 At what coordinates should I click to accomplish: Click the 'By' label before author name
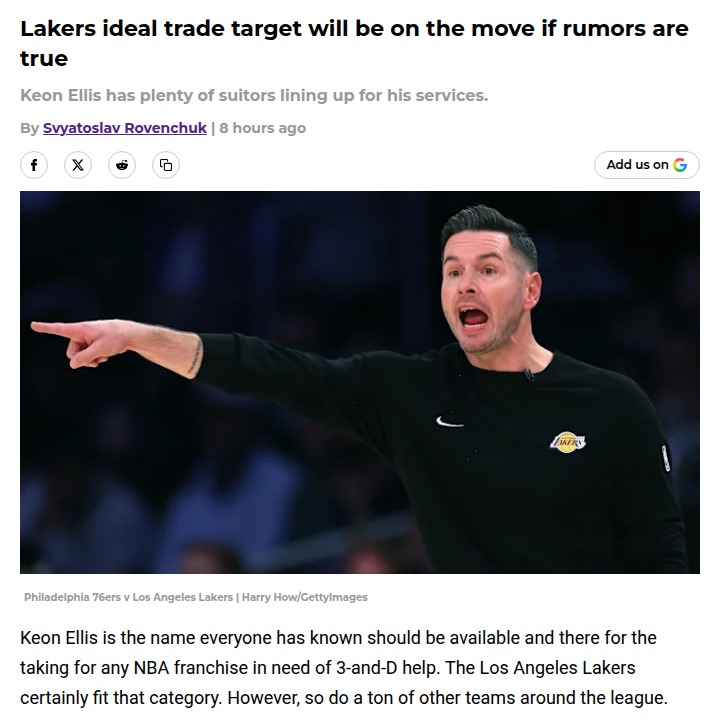tap(29, 128)
